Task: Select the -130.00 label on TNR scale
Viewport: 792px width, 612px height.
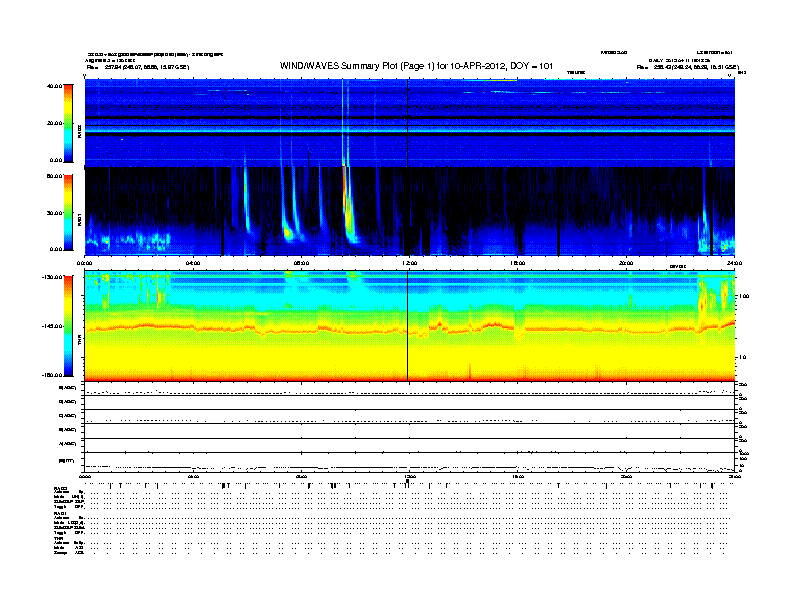Action: coord(53,277)
